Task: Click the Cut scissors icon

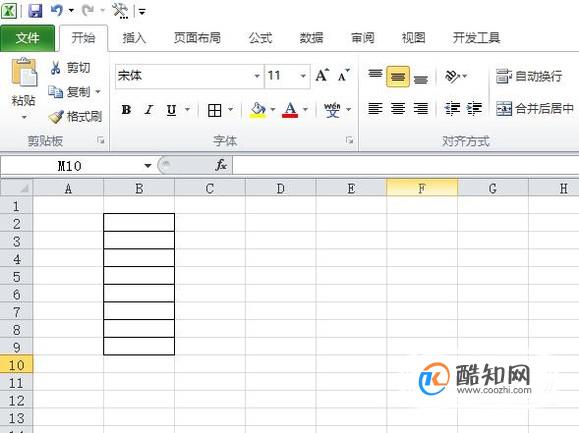Action: pyautogui.click(x=55, y=68)
